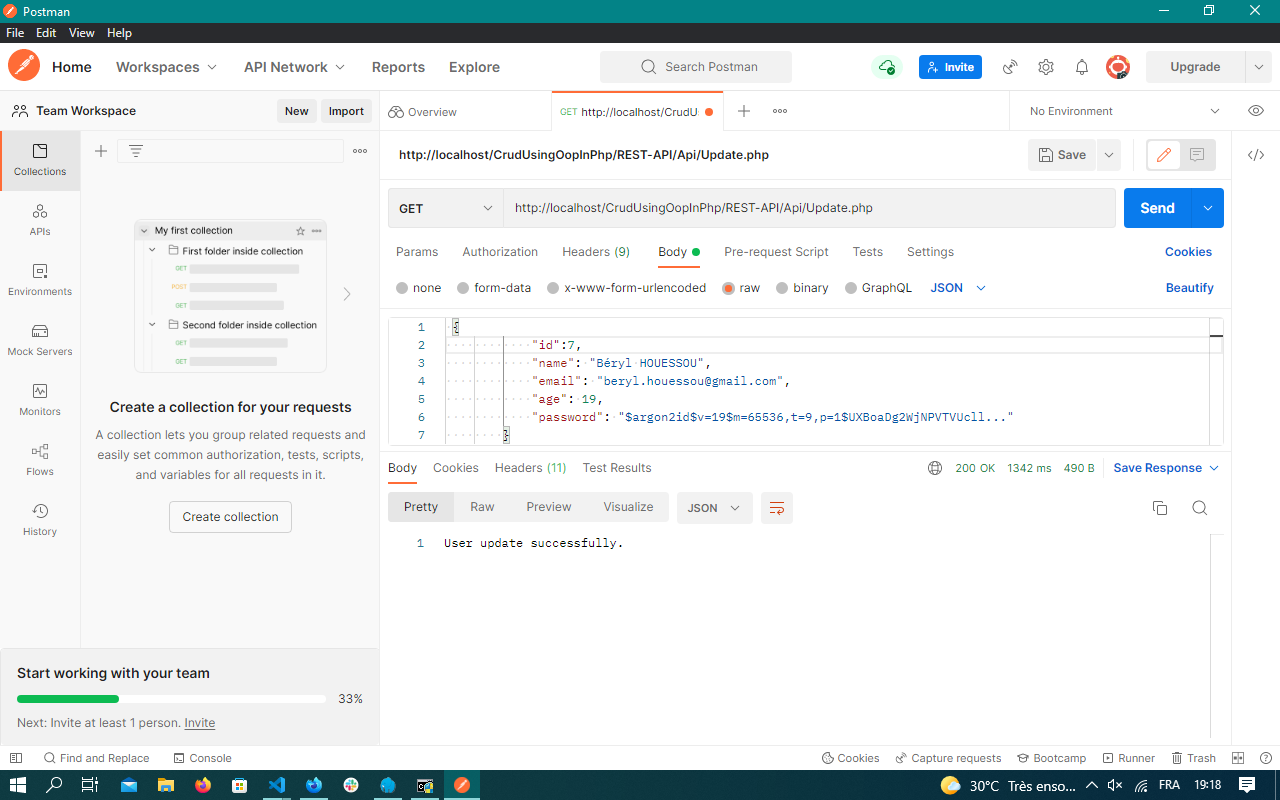1280x800 pixels.
Task: Expand the Workspaces menu
Action: pos(166,67)
